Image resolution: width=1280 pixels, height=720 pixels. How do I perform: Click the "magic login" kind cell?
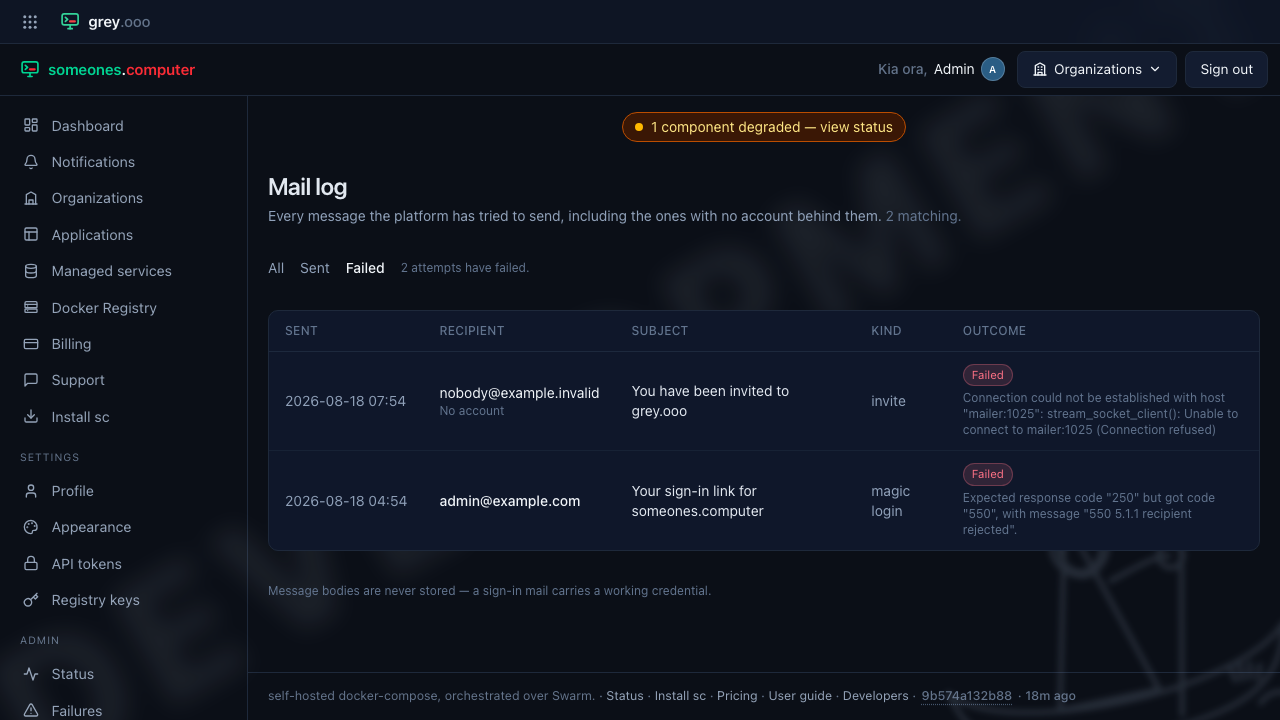coord(890,501)
